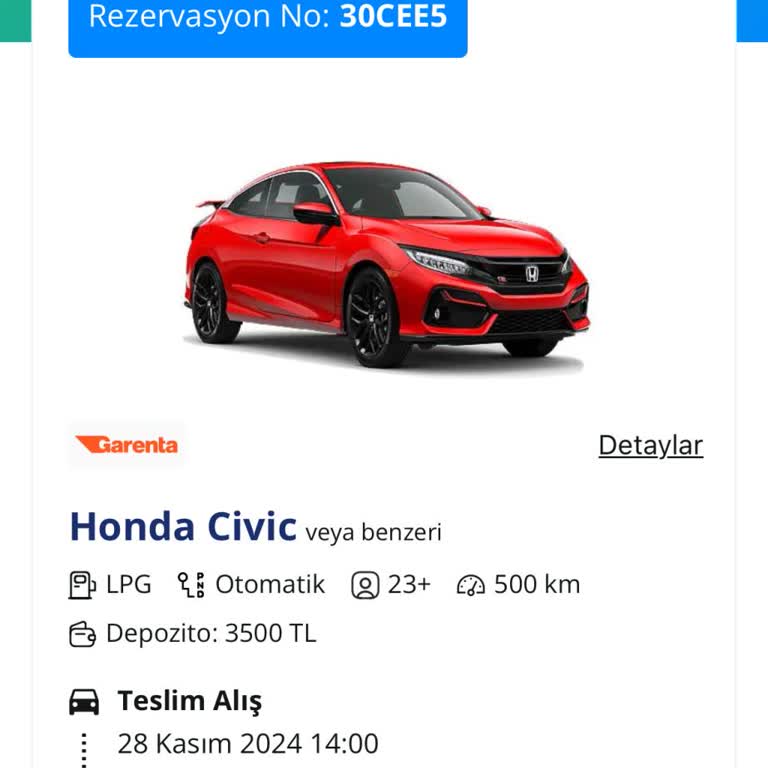Click the 500 km limit text

[x=537, y=584]
